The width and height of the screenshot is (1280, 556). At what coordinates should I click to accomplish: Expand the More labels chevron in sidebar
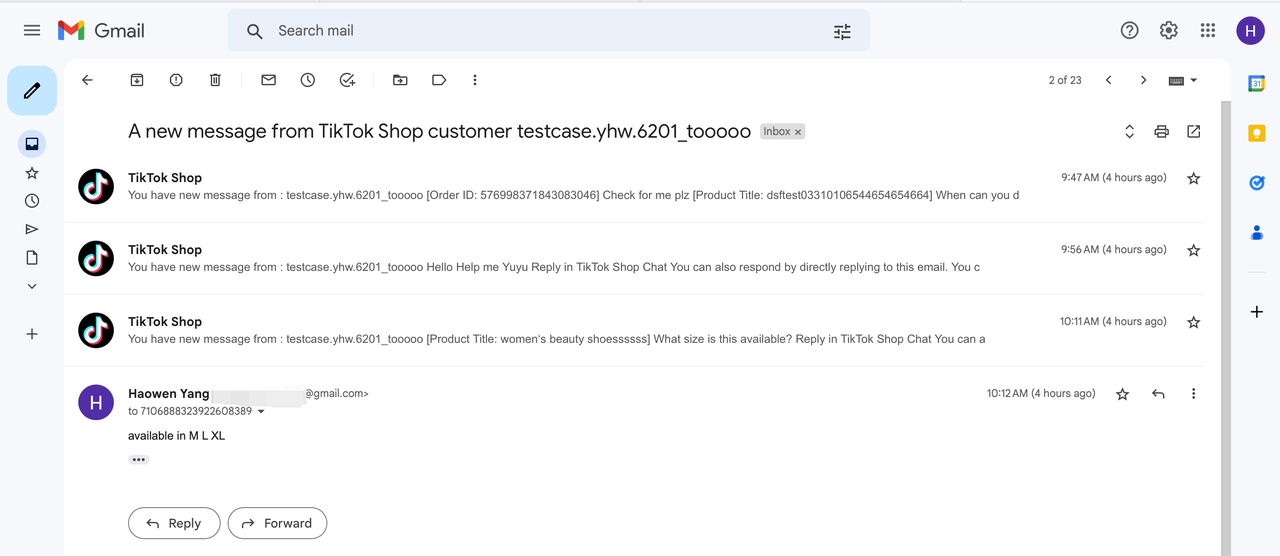32,286
